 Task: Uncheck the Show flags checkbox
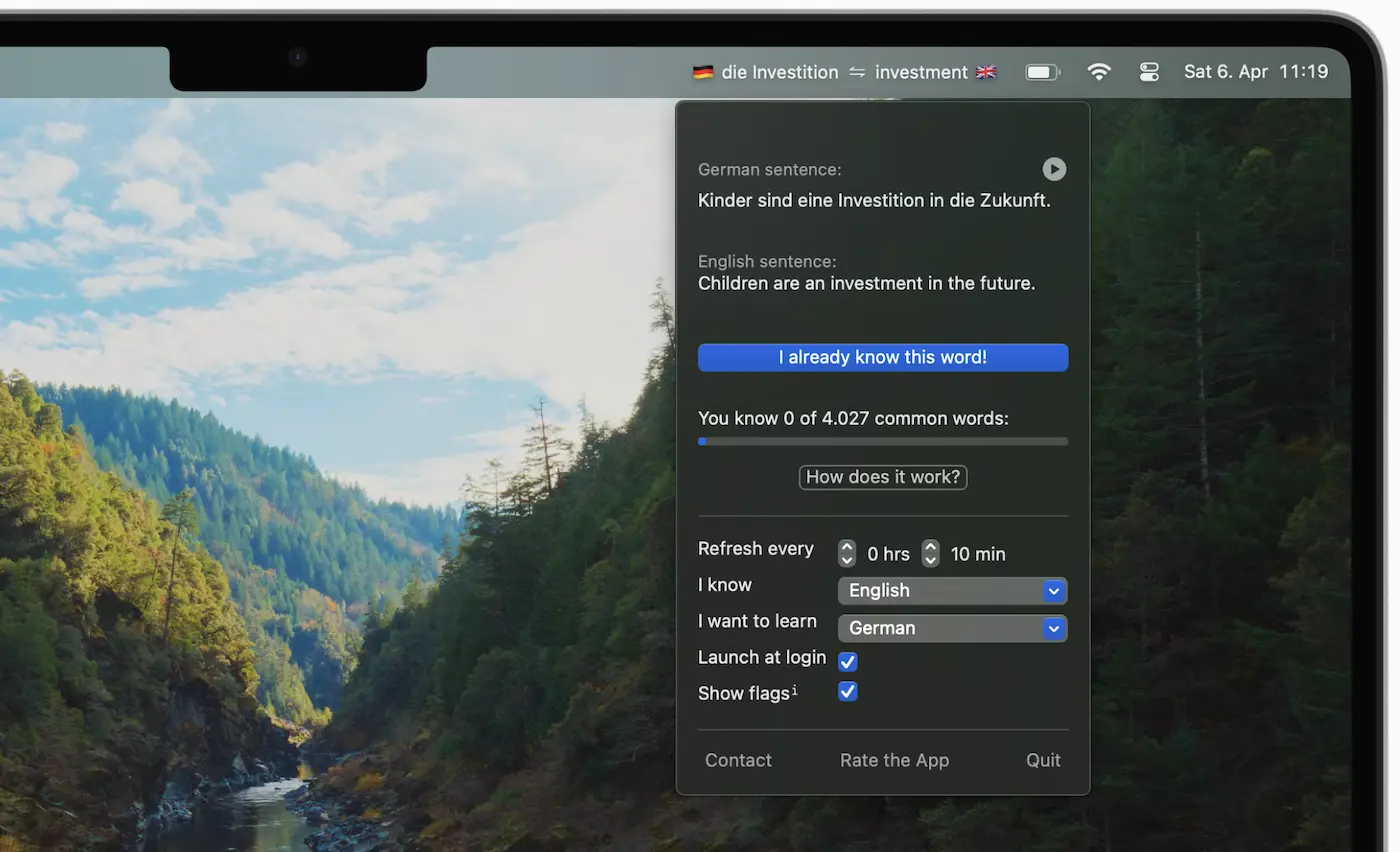click(x=847, y=692)
